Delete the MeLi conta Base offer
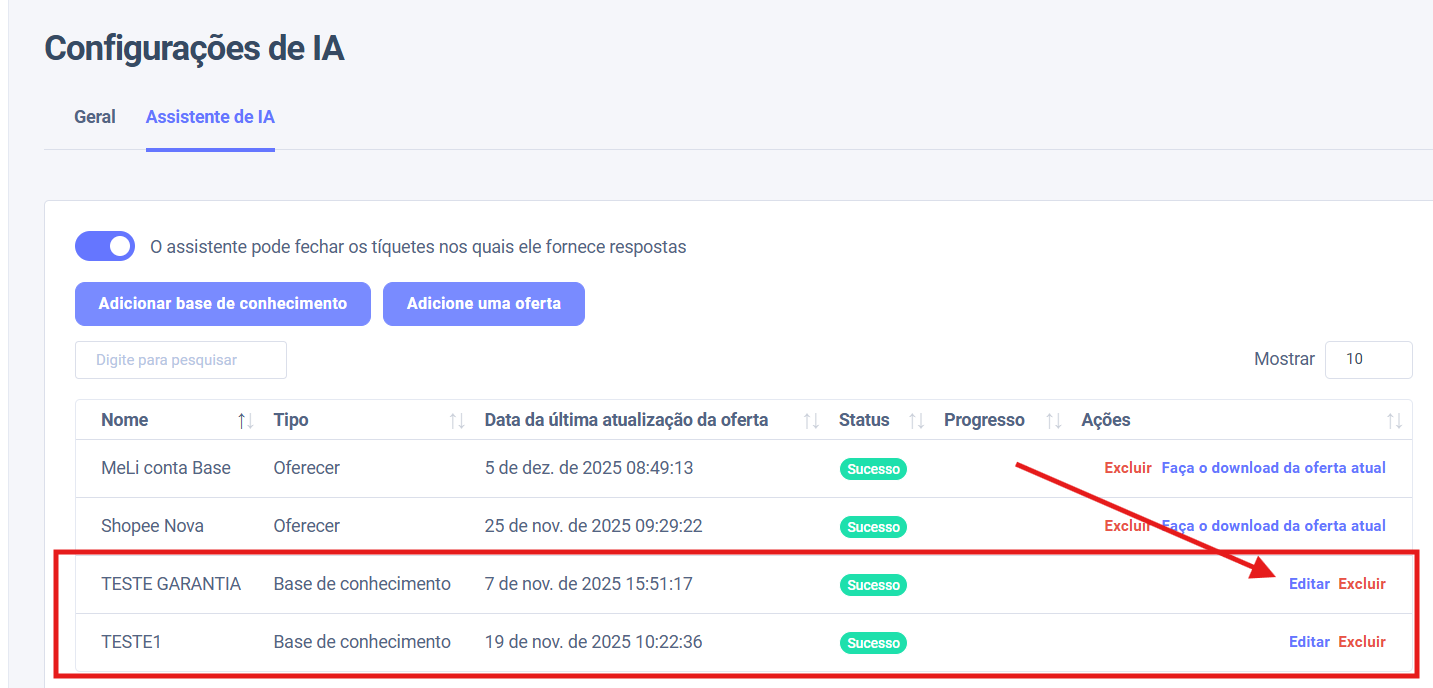Viewport: 1433px width, 688px height. [1127, 468]
